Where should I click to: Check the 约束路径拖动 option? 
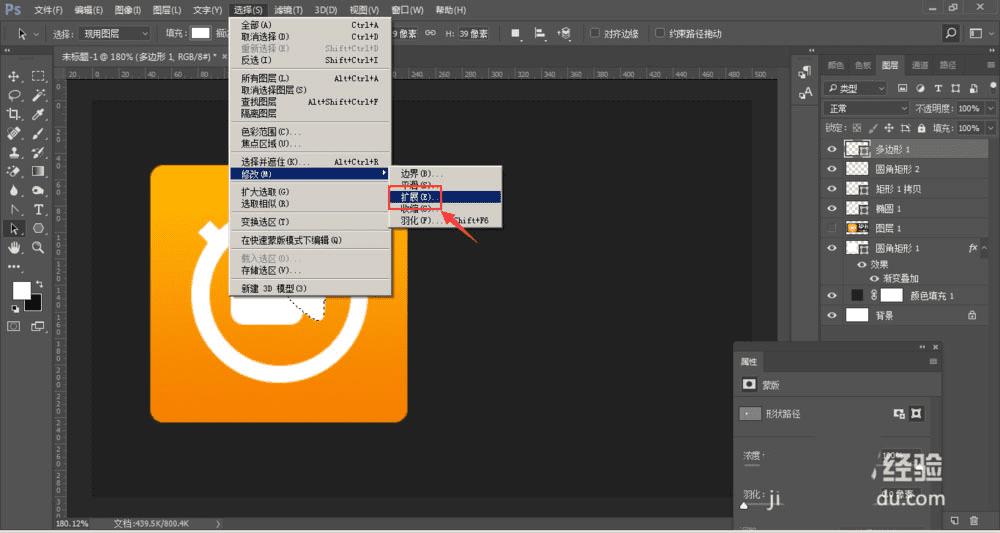pos(660,33)
